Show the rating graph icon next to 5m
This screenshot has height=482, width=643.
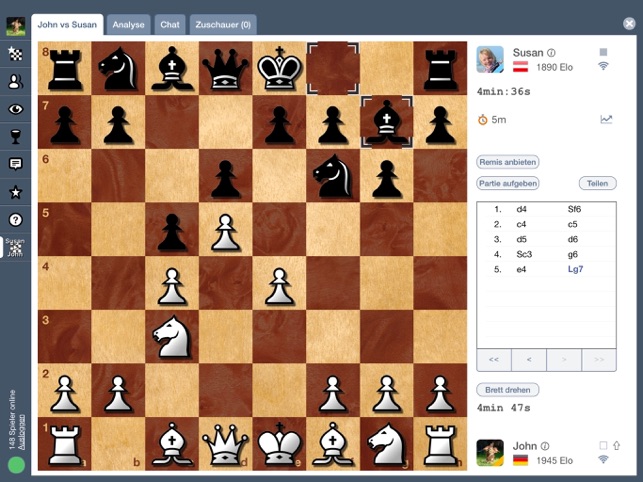click(606, 119)
